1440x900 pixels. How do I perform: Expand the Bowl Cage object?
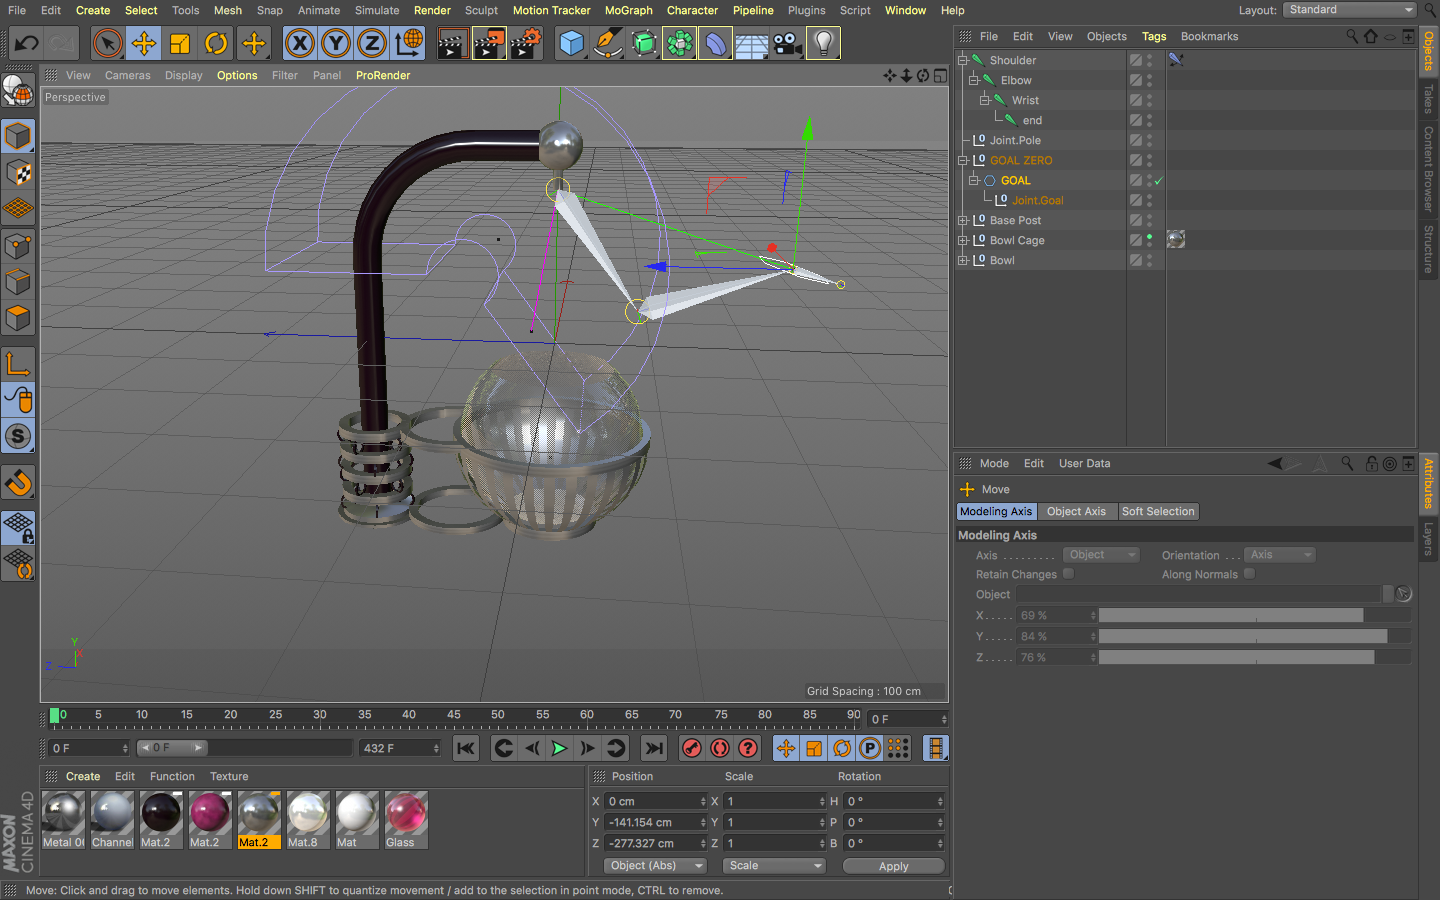pos(963,240)
